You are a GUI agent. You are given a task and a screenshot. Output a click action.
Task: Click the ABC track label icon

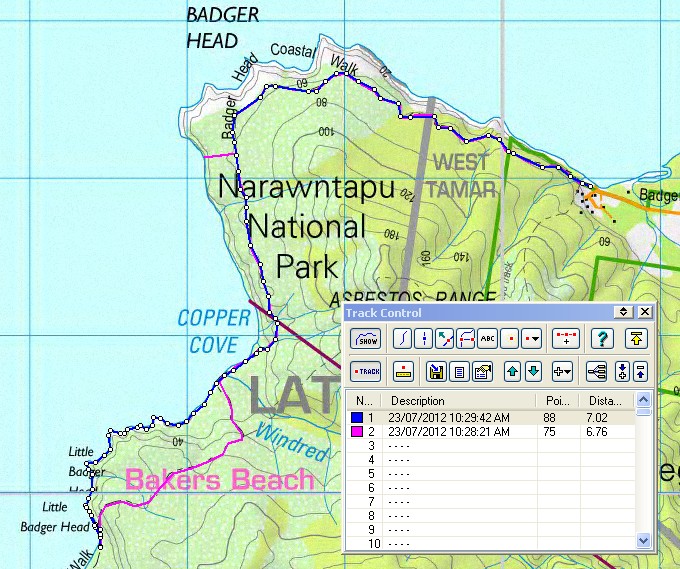tap(487, 339)
